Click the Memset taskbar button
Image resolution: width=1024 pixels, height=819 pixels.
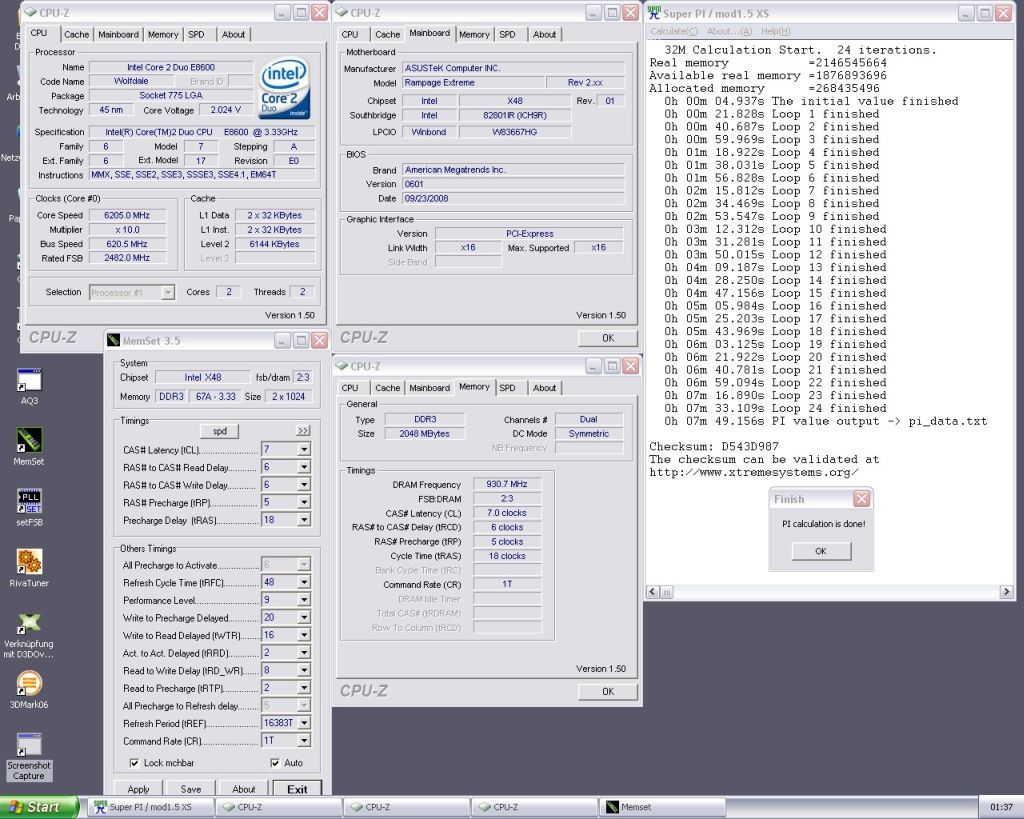coord(664,807)
